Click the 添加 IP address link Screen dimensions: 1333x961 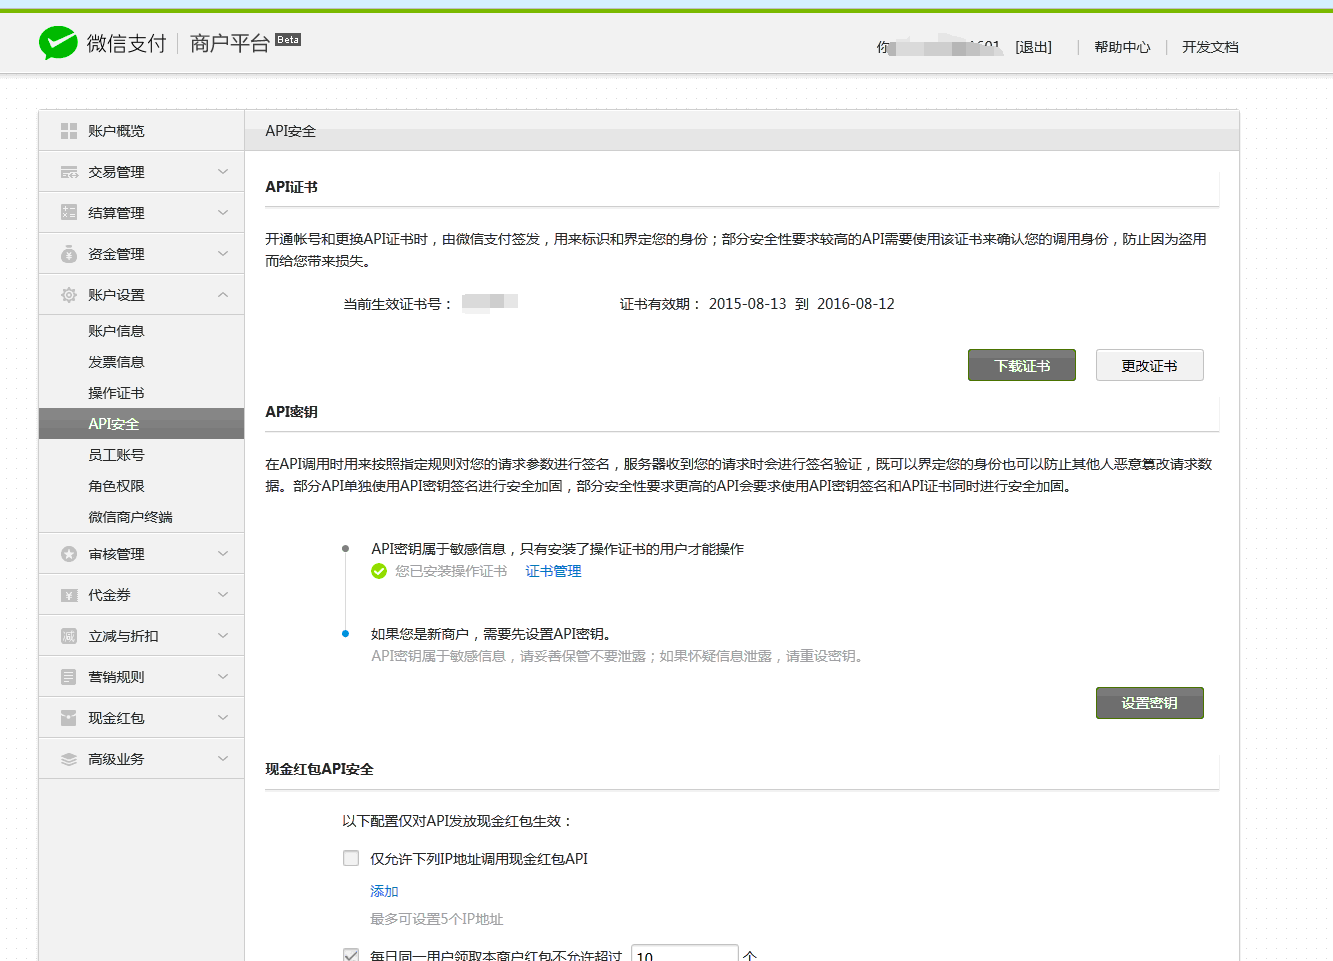384,891
